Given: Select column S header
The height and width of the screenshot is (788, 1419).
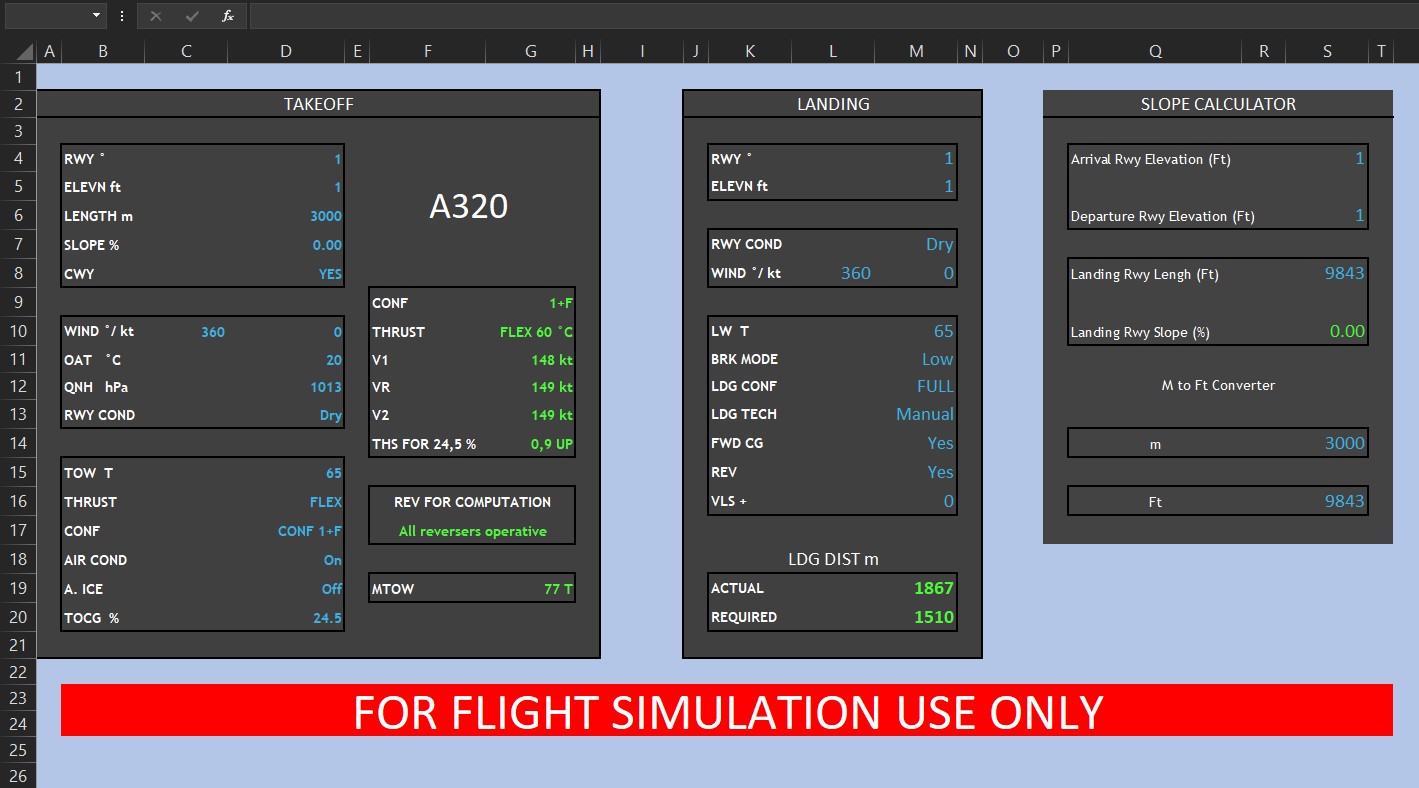Looking at the screenshot, I should coord(1327,52).
